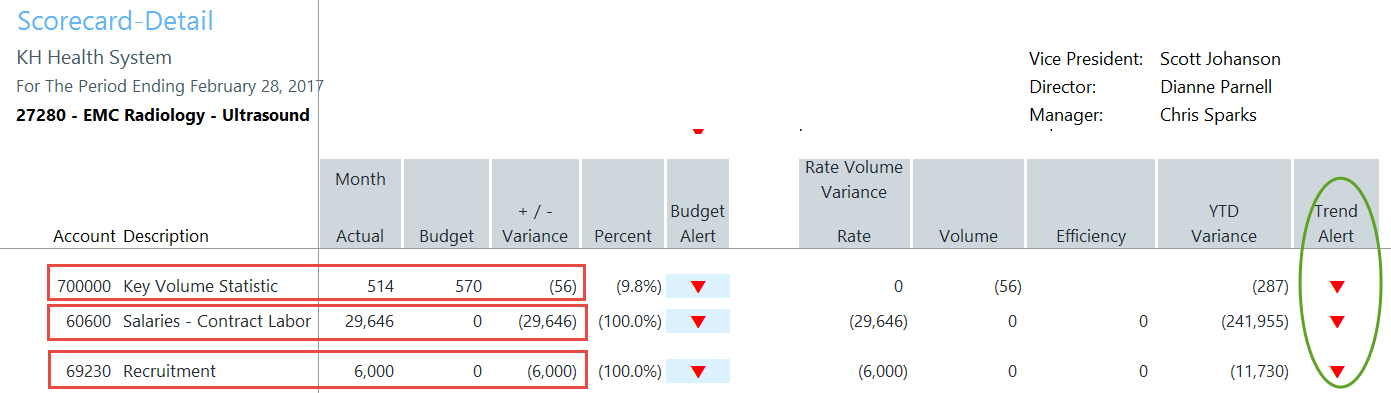Select the Budget column header
Screen dimensions: 1391x393
pos(446,203)
